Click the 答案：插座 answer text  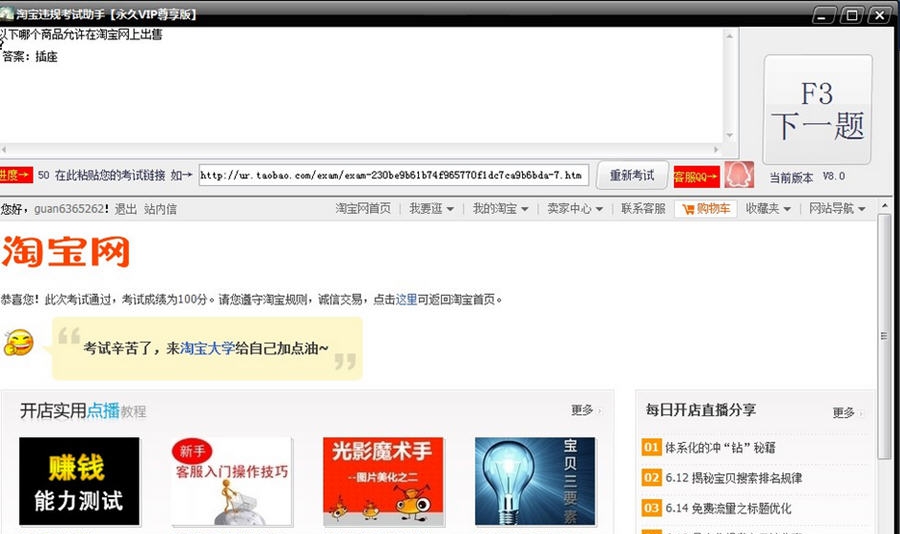point(30,56)
